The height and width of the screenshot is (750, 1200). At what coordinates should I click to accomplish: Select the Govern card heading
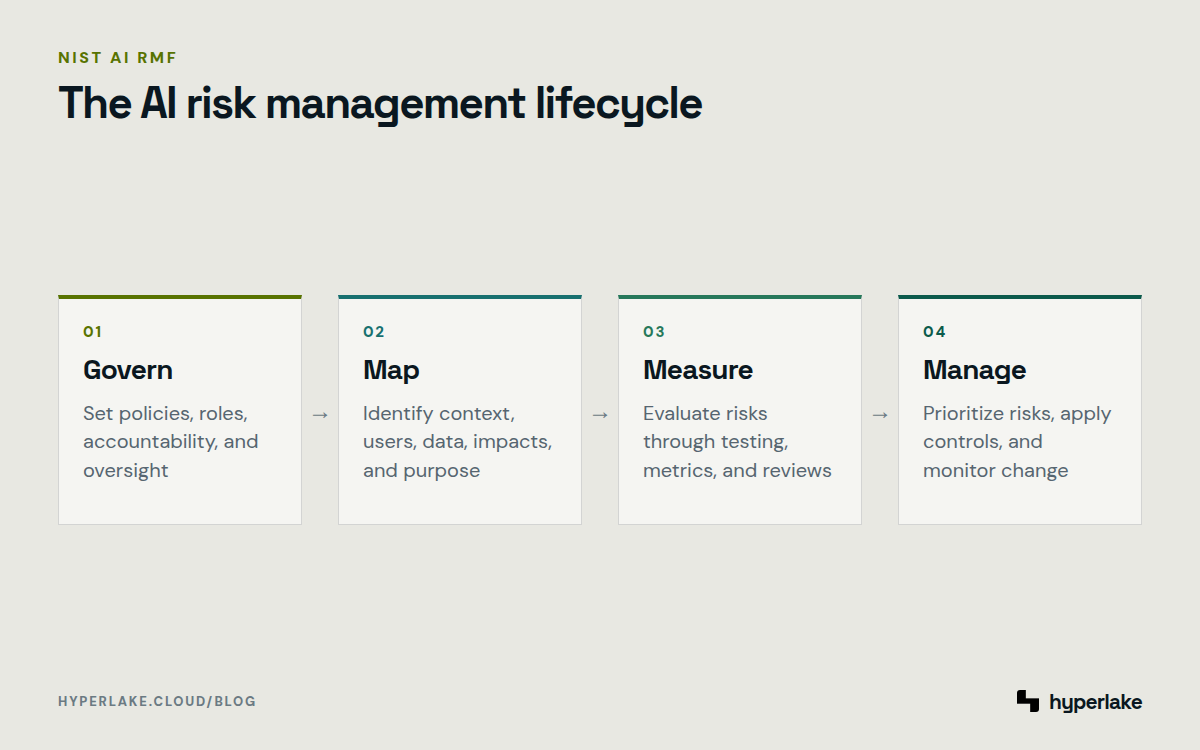[128, 370]
